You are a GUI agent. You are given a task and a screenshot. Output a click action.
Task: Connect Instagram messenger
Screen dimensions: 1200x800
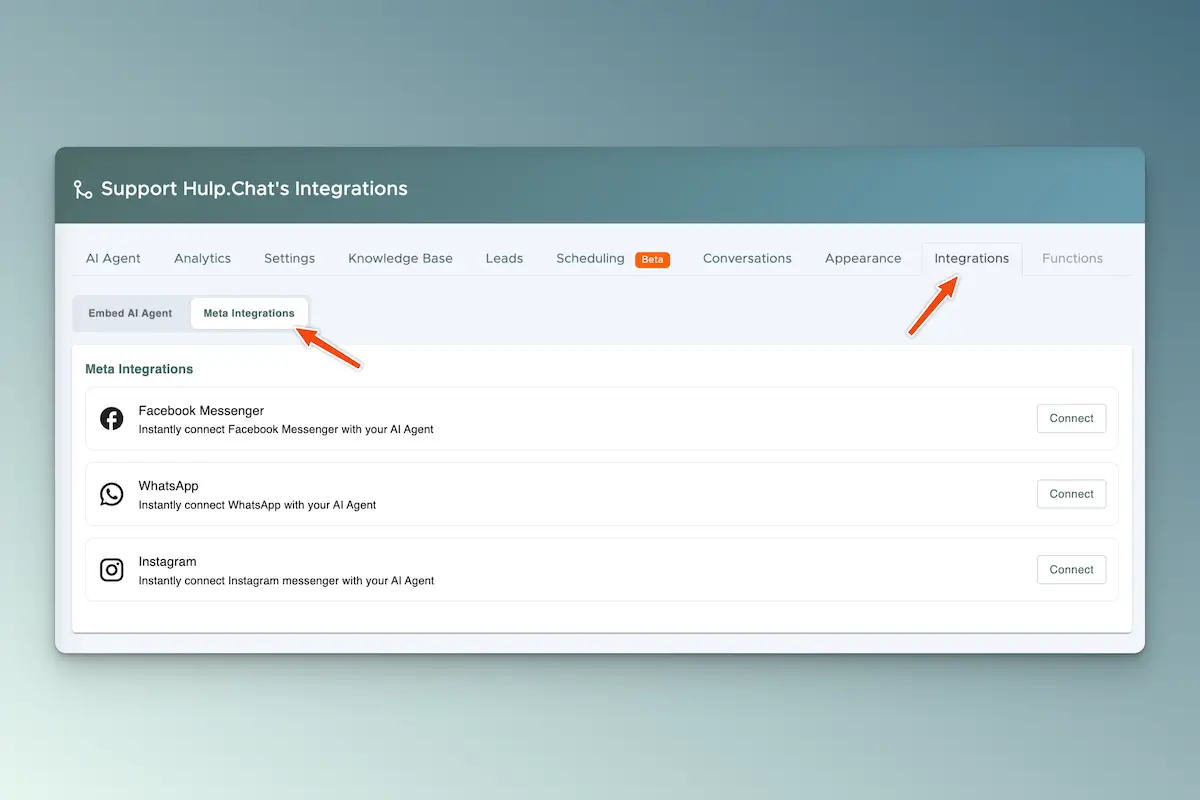1071,570
